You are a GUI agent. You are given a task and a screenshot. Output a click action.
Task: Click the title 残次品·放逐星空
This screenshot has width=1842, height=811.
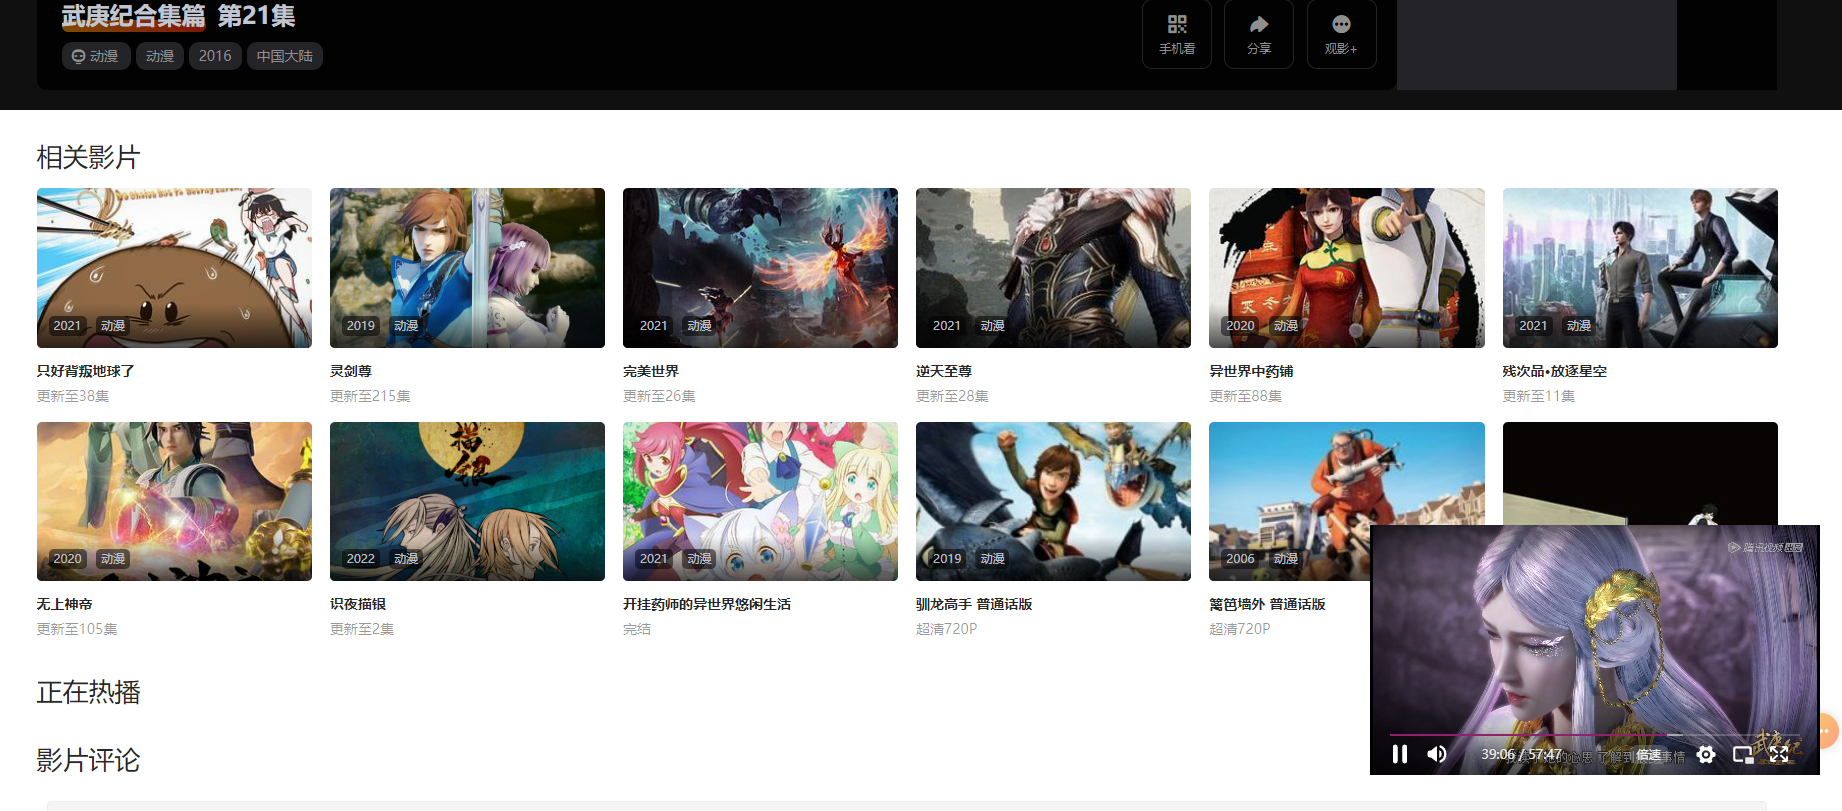pos(1555,371)
